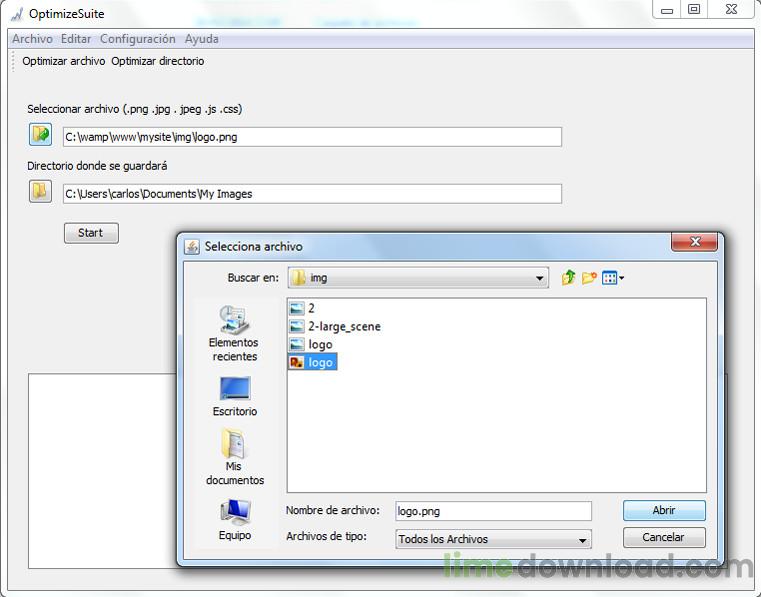This screenshot has width=761, height=597.
Task: Select Optimizar directorio toolbar item
Action: (x=158, y=61)
